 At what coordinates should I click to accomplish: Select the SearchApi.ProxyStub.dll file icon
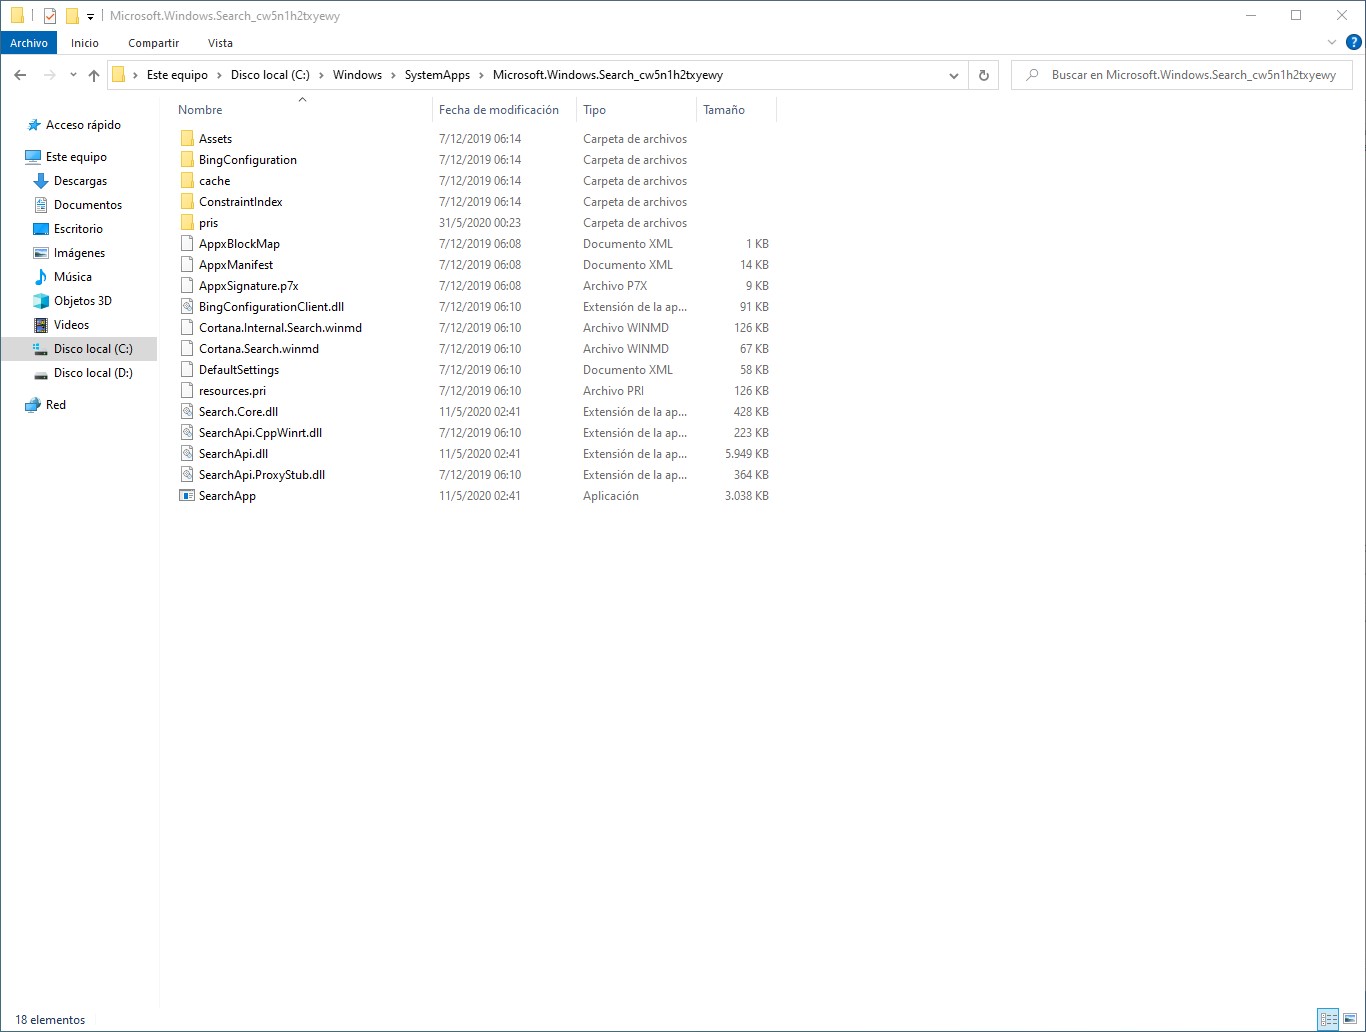coord(187,475)
